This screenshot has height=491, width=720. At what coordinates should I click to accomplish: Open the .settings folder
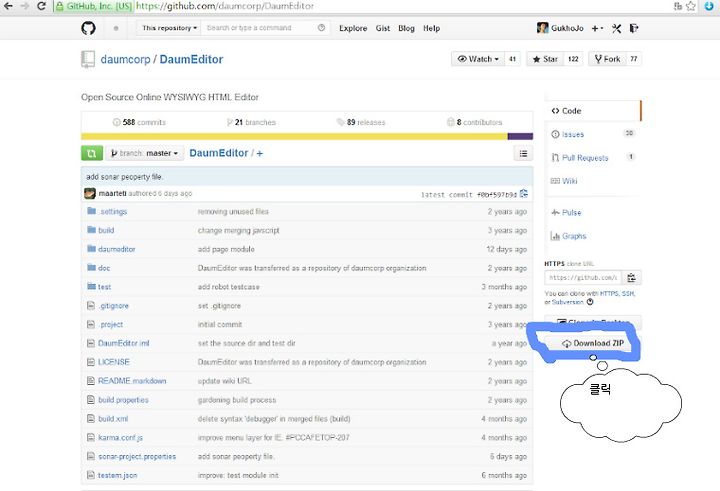point(113,211)
